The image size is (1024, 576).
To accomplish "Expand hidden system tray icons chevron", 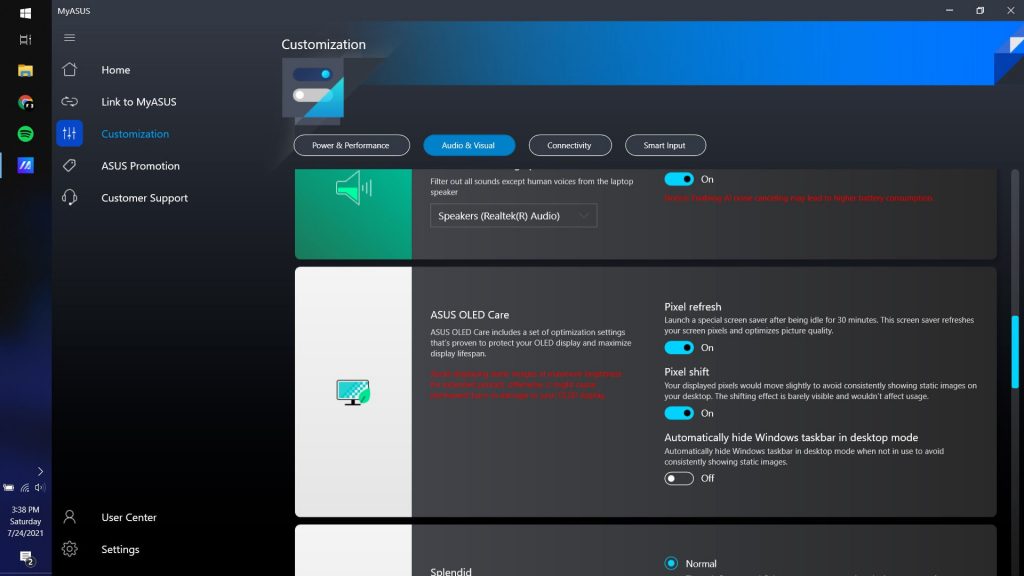I will [40, 471].
